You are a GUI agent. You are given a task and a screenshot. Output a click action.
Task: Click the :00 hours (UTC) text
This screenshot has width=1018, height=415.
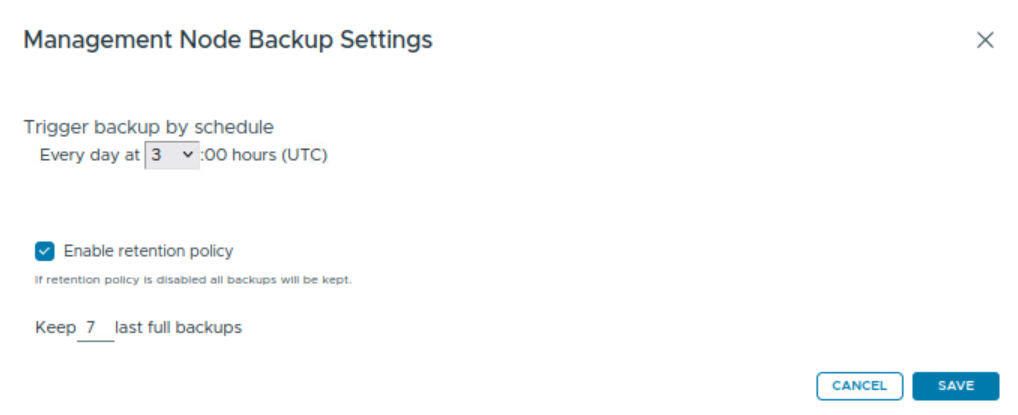[264, 155]
